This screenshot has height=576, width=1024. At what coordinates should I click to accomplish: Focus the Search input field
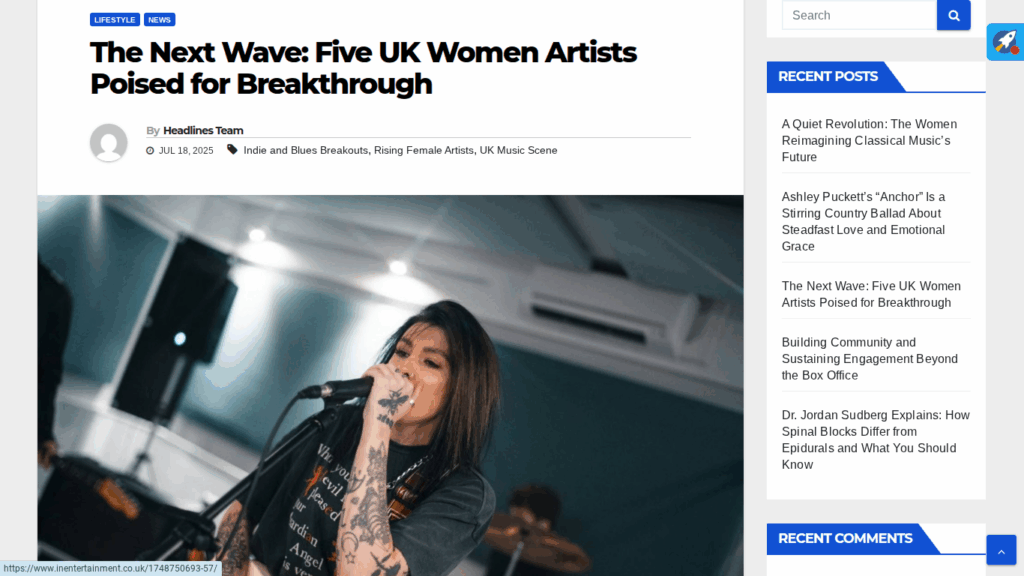click(x=859, y=15)
